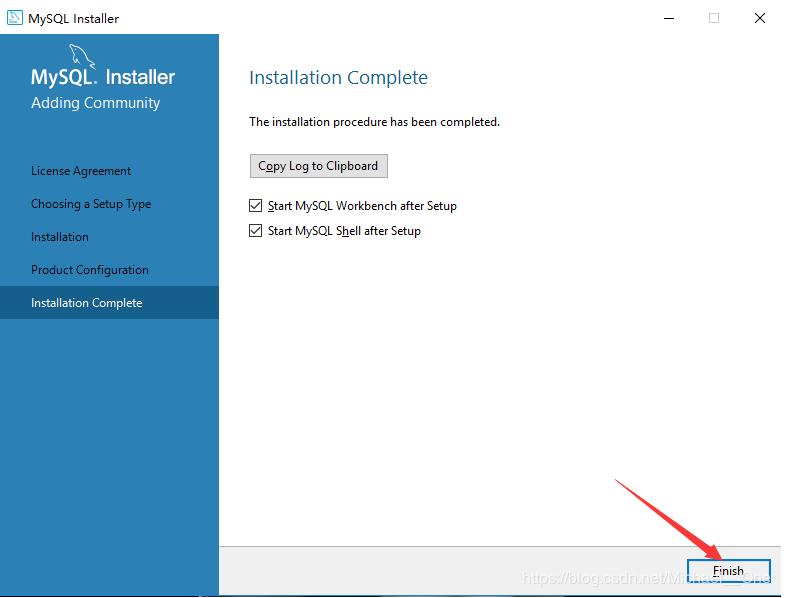Viewport: 786px width, 598px height.
Task: Click the Adding Community subtitle
Action: click(95, 103)
